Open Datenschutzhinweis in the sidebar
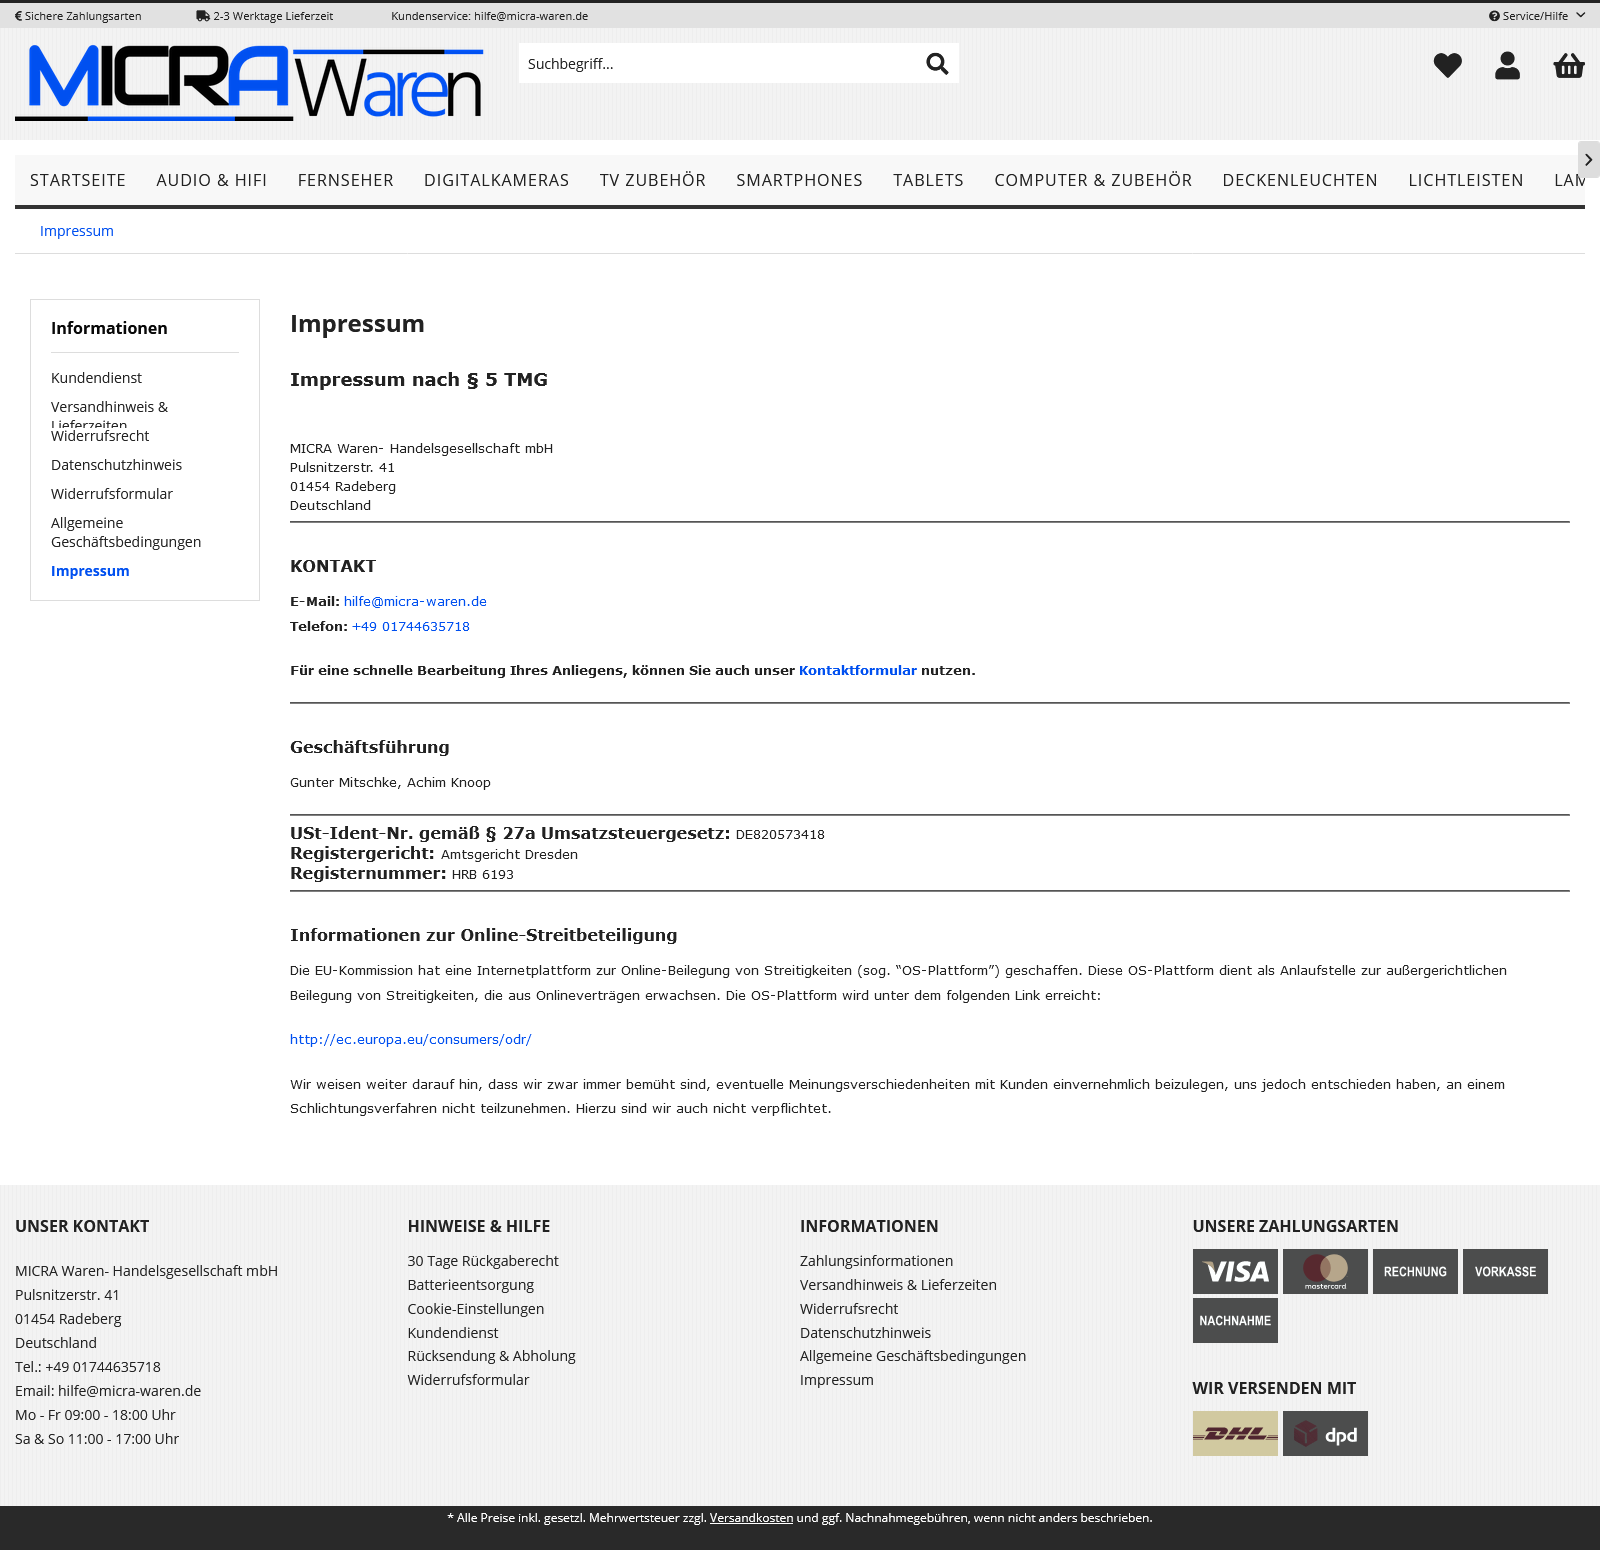 click(116, 465)
